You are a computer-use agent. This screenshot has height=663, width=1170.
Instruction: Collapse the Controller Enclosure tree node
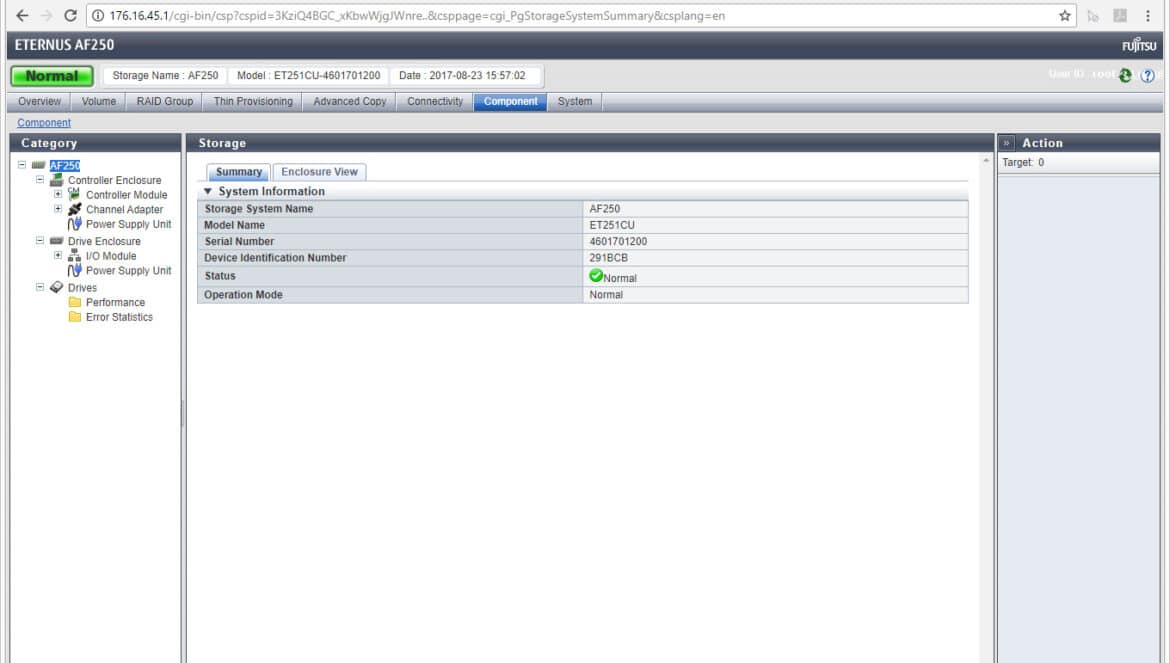(x=40, y=180)
